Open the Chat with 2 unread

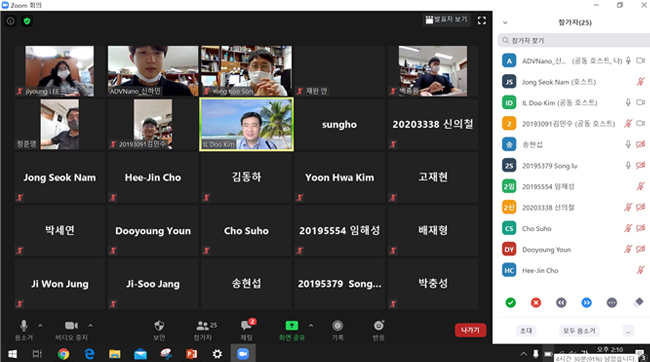click(x=247, y=325)
